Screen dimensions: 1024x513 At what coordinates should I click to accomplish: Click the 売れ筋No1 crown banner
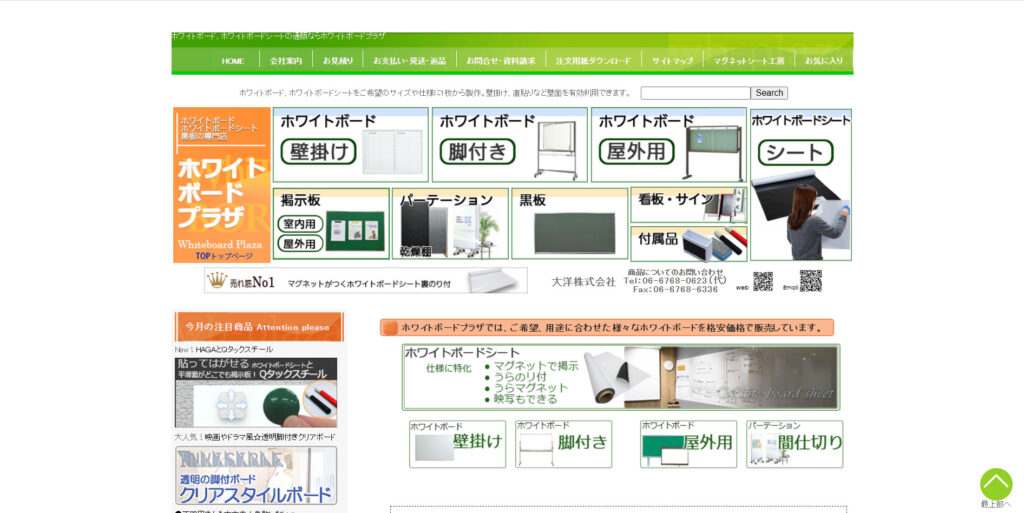point(366,281)
